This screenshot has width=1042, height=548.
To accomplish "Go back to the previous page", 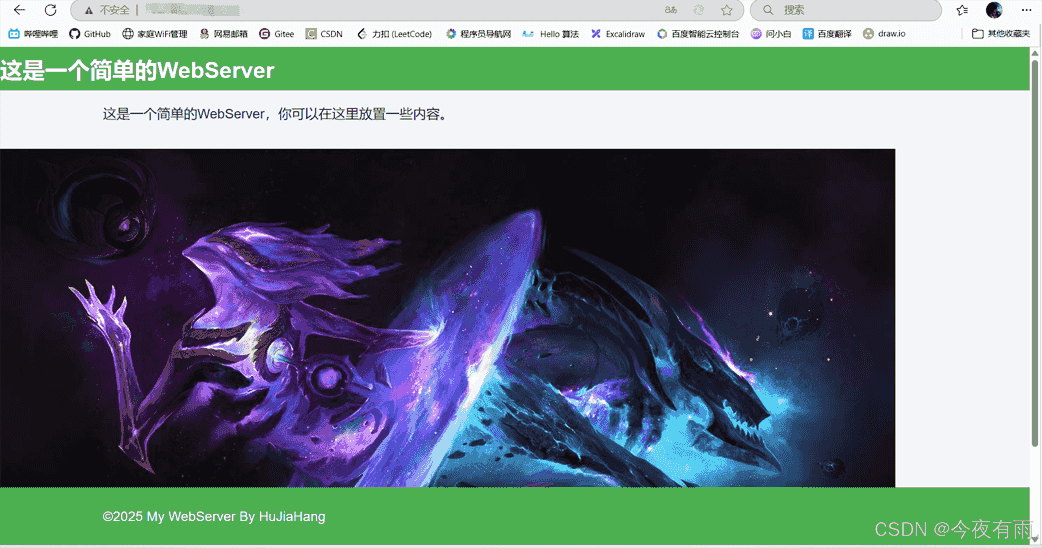I will coord(19,10).
